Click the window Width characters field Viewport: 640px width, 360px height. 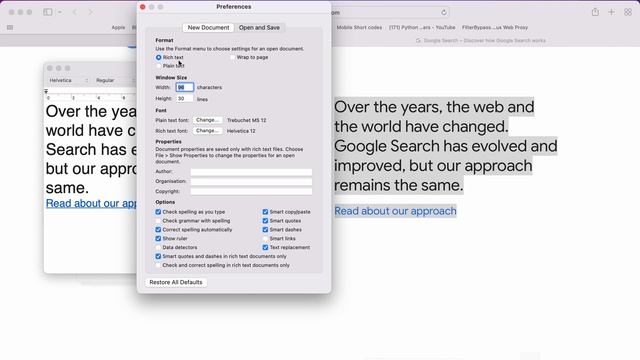(184, 87)
